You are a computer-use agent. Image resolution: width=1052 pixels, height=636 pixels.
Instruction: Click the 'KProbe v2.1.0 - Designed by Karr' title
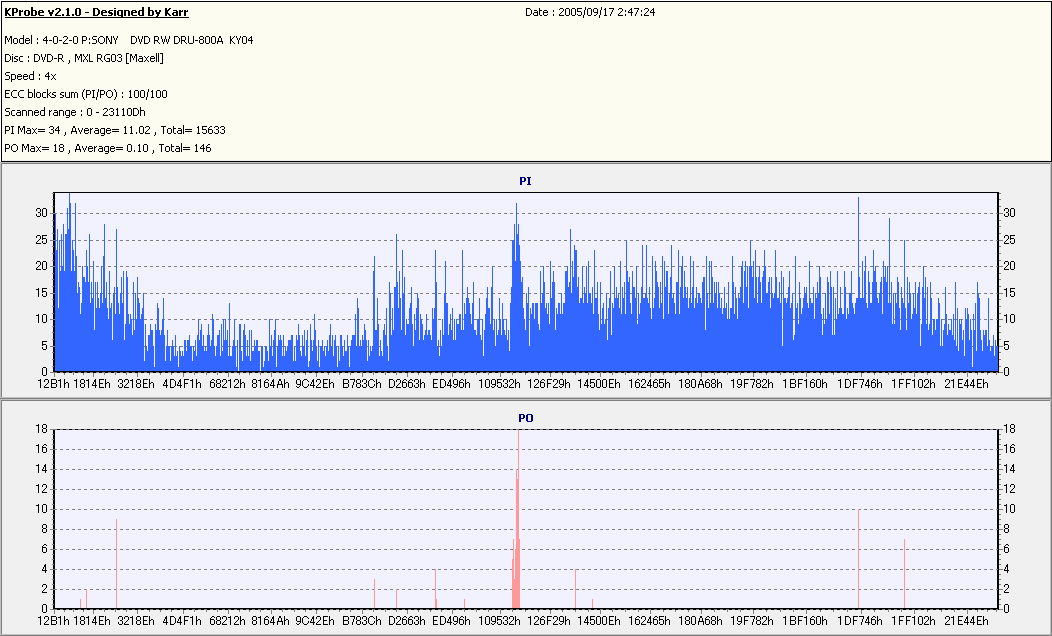click(x=97, y=12)
